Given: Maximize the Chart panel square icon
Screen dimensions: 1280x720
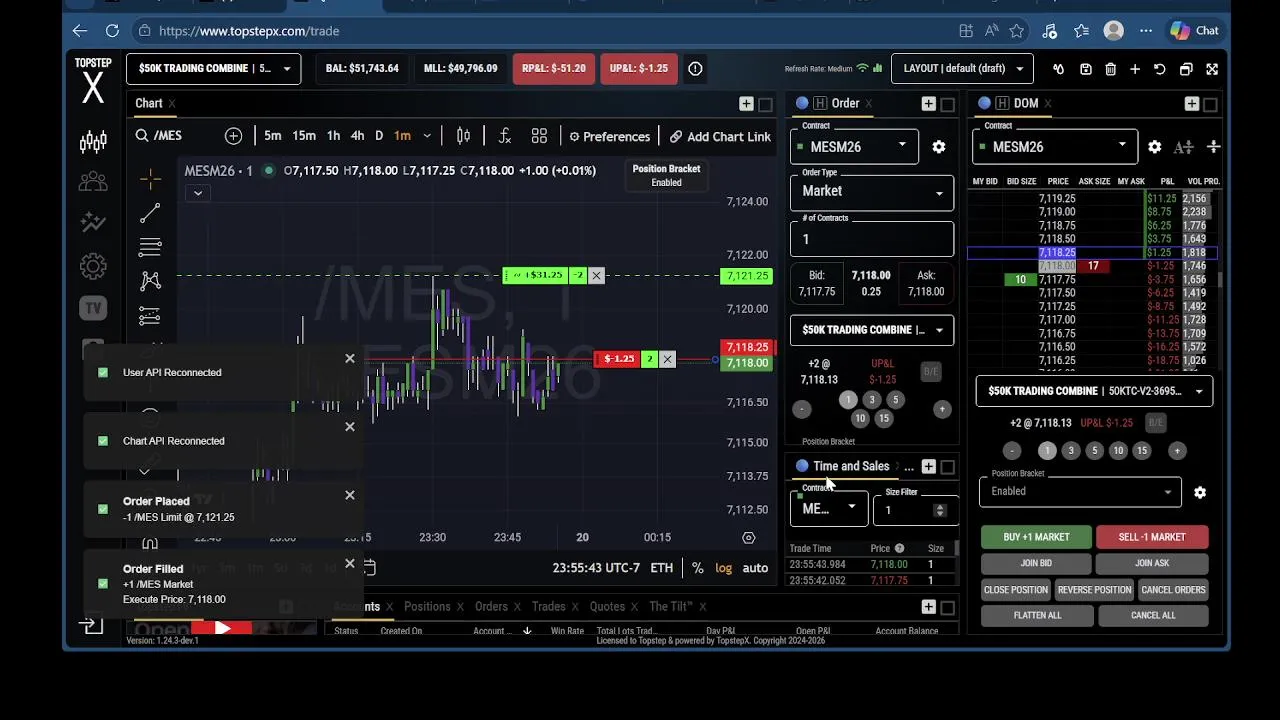Looking at the screenshot, I should 766,104.
